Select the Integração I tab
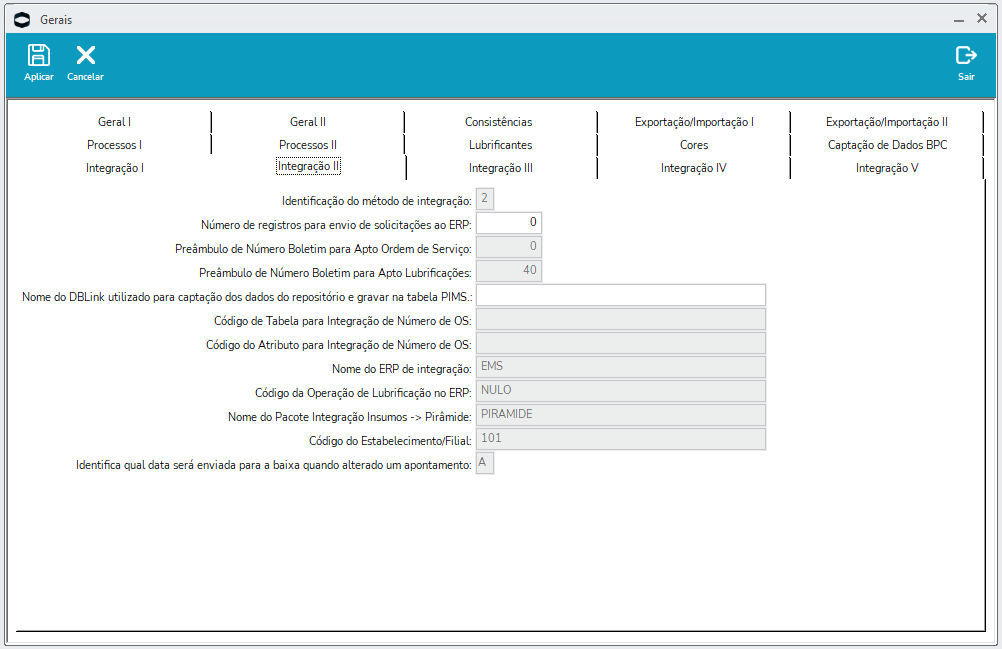Screen dimensions: 1002x649 click(115, 168)
